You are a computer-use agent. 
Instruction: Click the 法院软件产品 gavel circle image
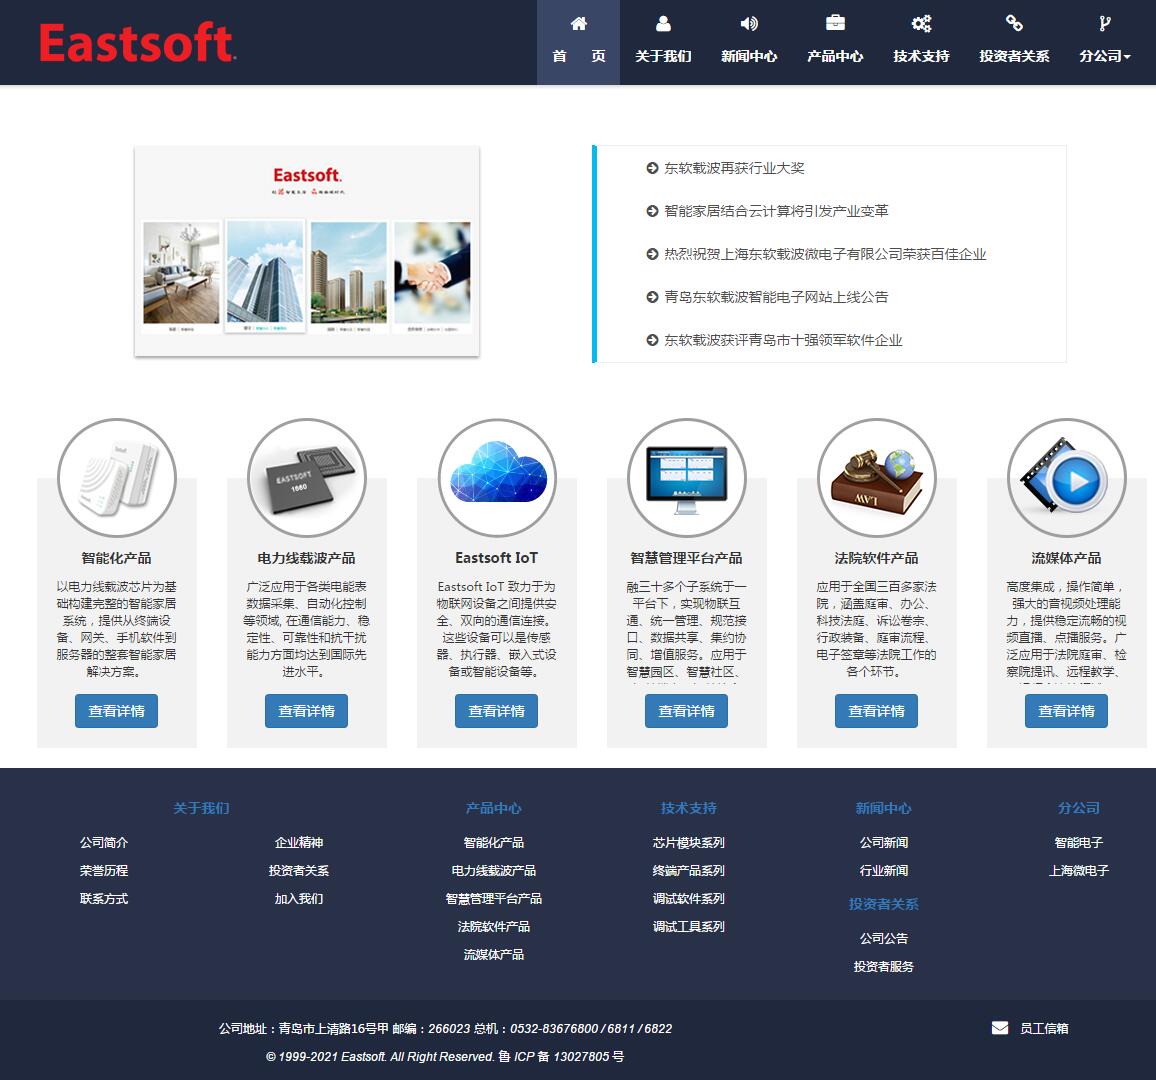877,478
